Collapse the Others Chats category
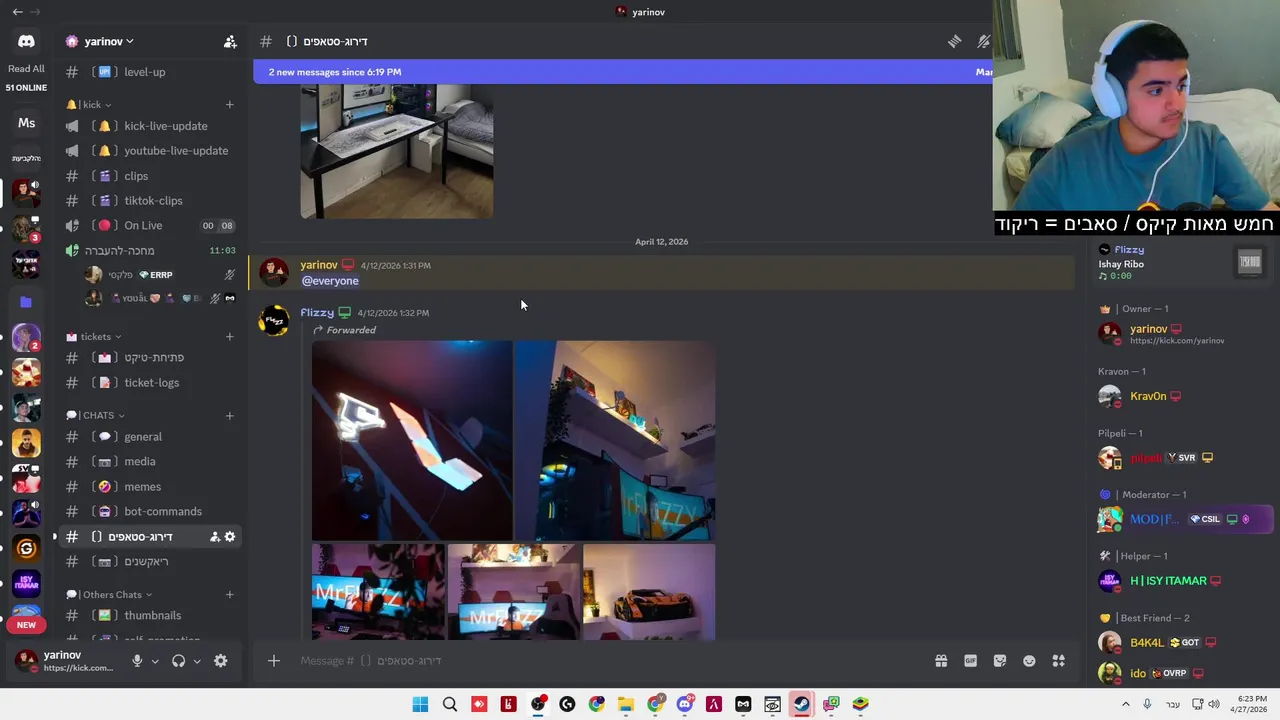1280x720 pixels. point(110,595)
